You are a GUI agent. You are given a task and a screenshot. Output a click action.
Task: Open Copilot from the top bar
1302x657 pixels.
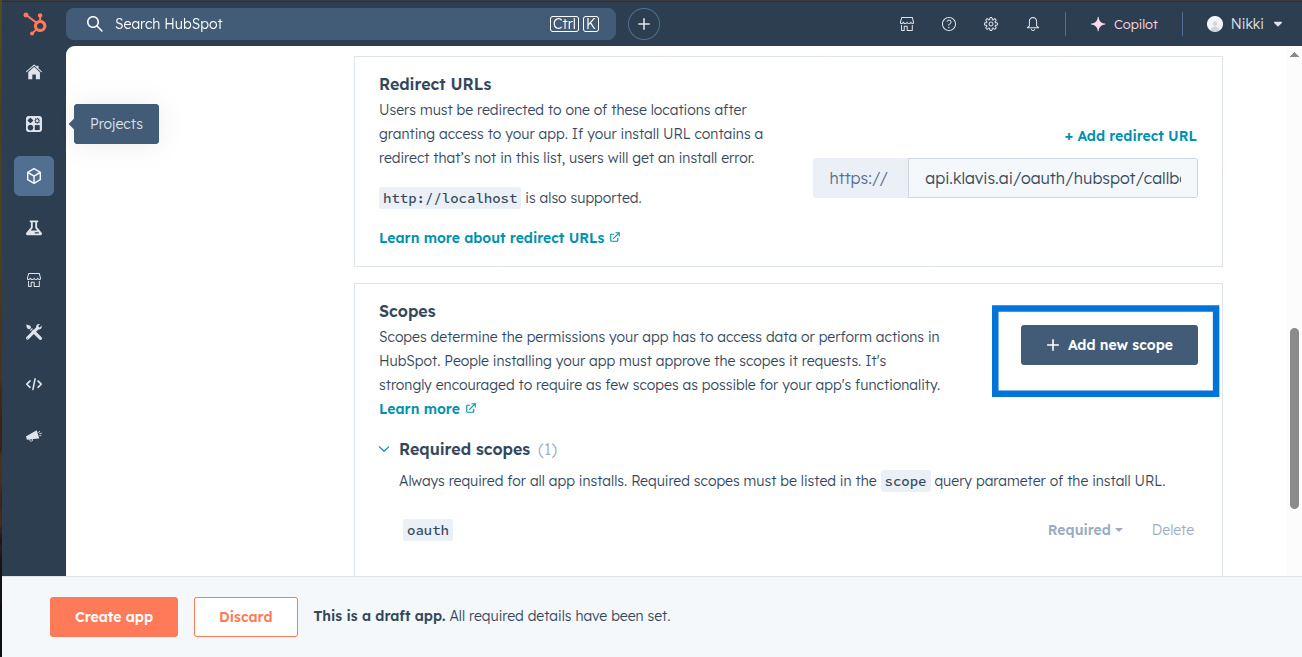(1124, 24)
